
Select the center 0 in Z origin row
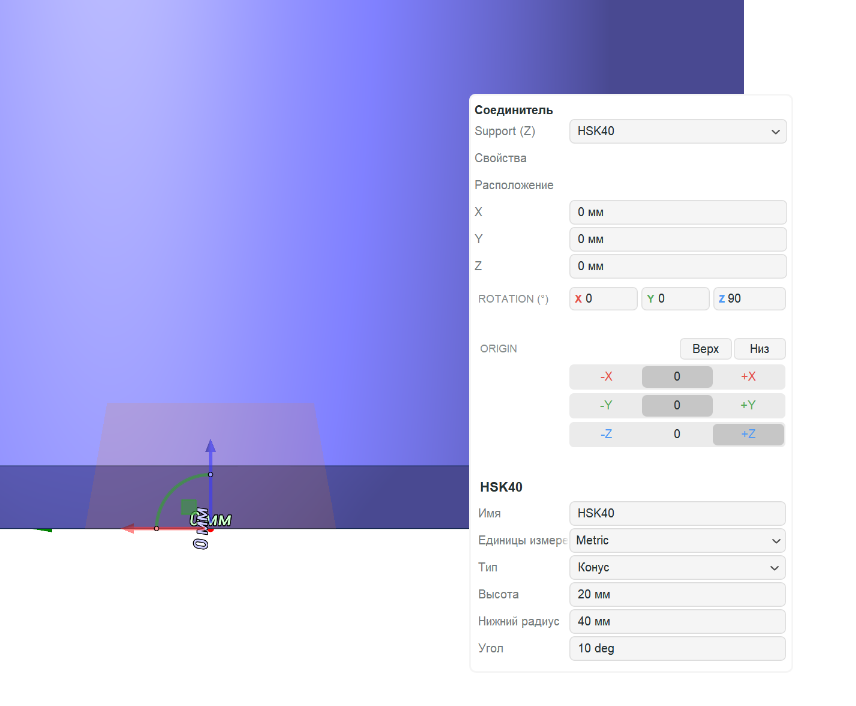(677, 435)
